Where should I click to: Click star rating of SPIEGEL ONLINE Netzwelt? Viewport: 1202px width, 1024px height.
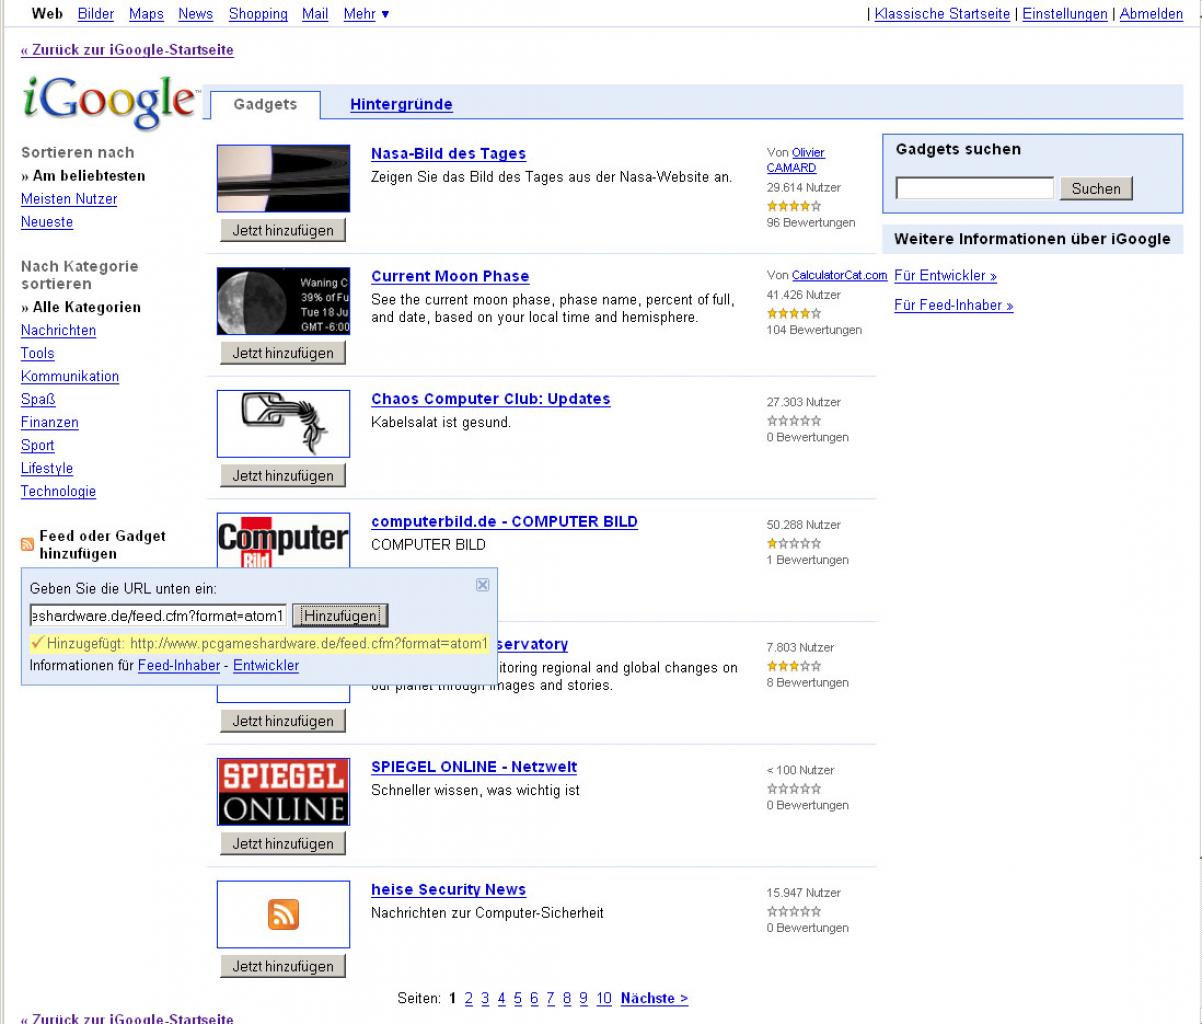(794, 788)
